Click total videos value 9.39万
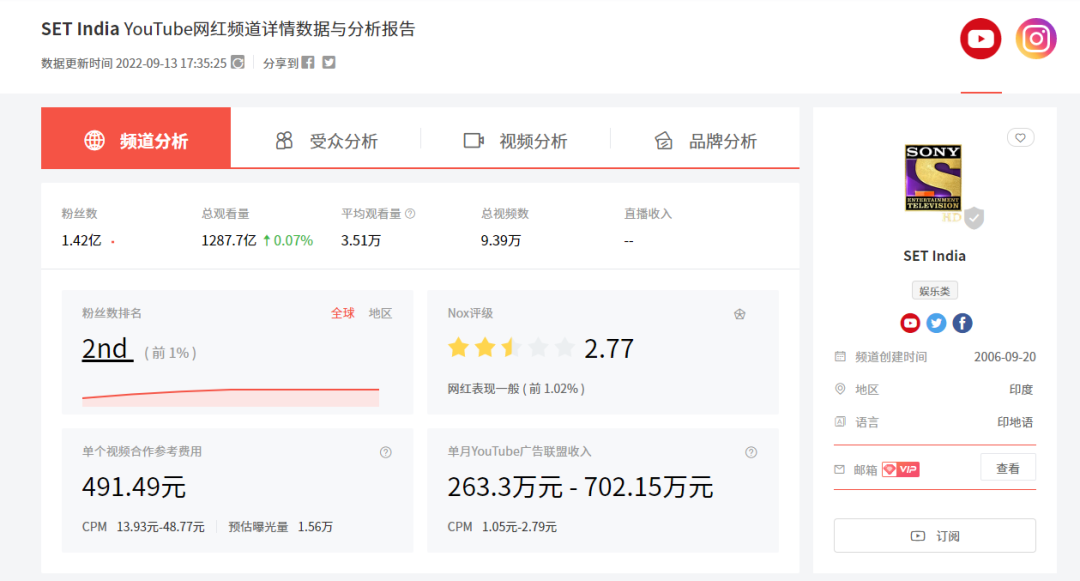Viewport: 1080px width, 581px height. pyautogui.click(x=501, y=240)
